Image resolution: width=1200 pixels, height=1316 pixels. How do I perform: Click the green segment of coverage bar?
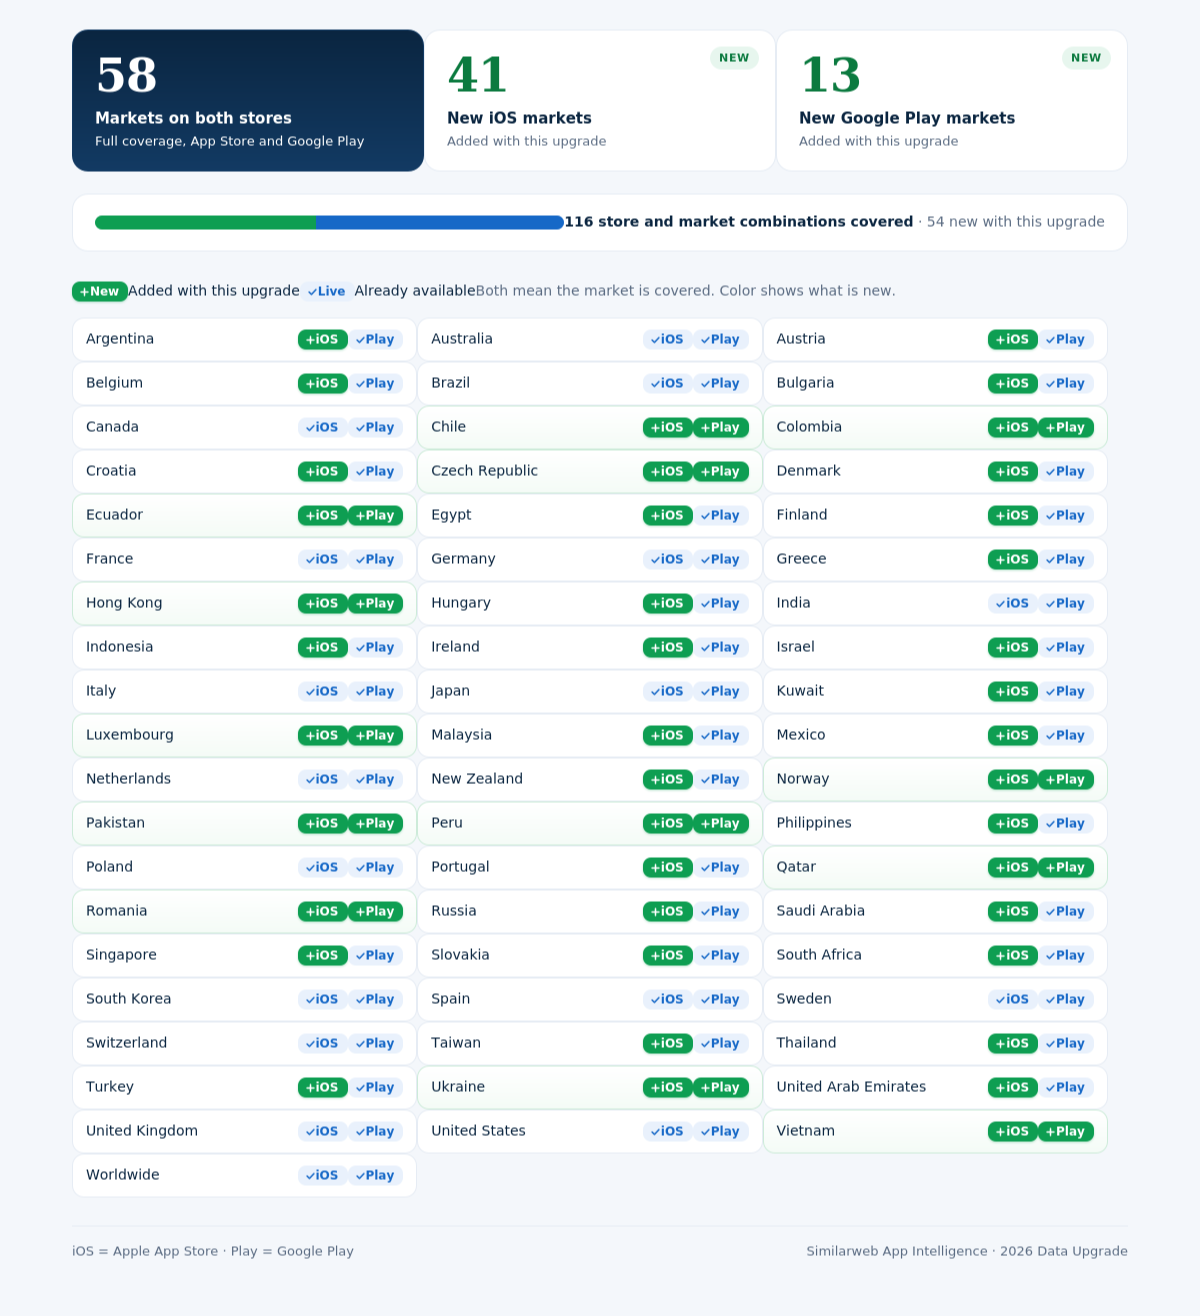point(205,222)
